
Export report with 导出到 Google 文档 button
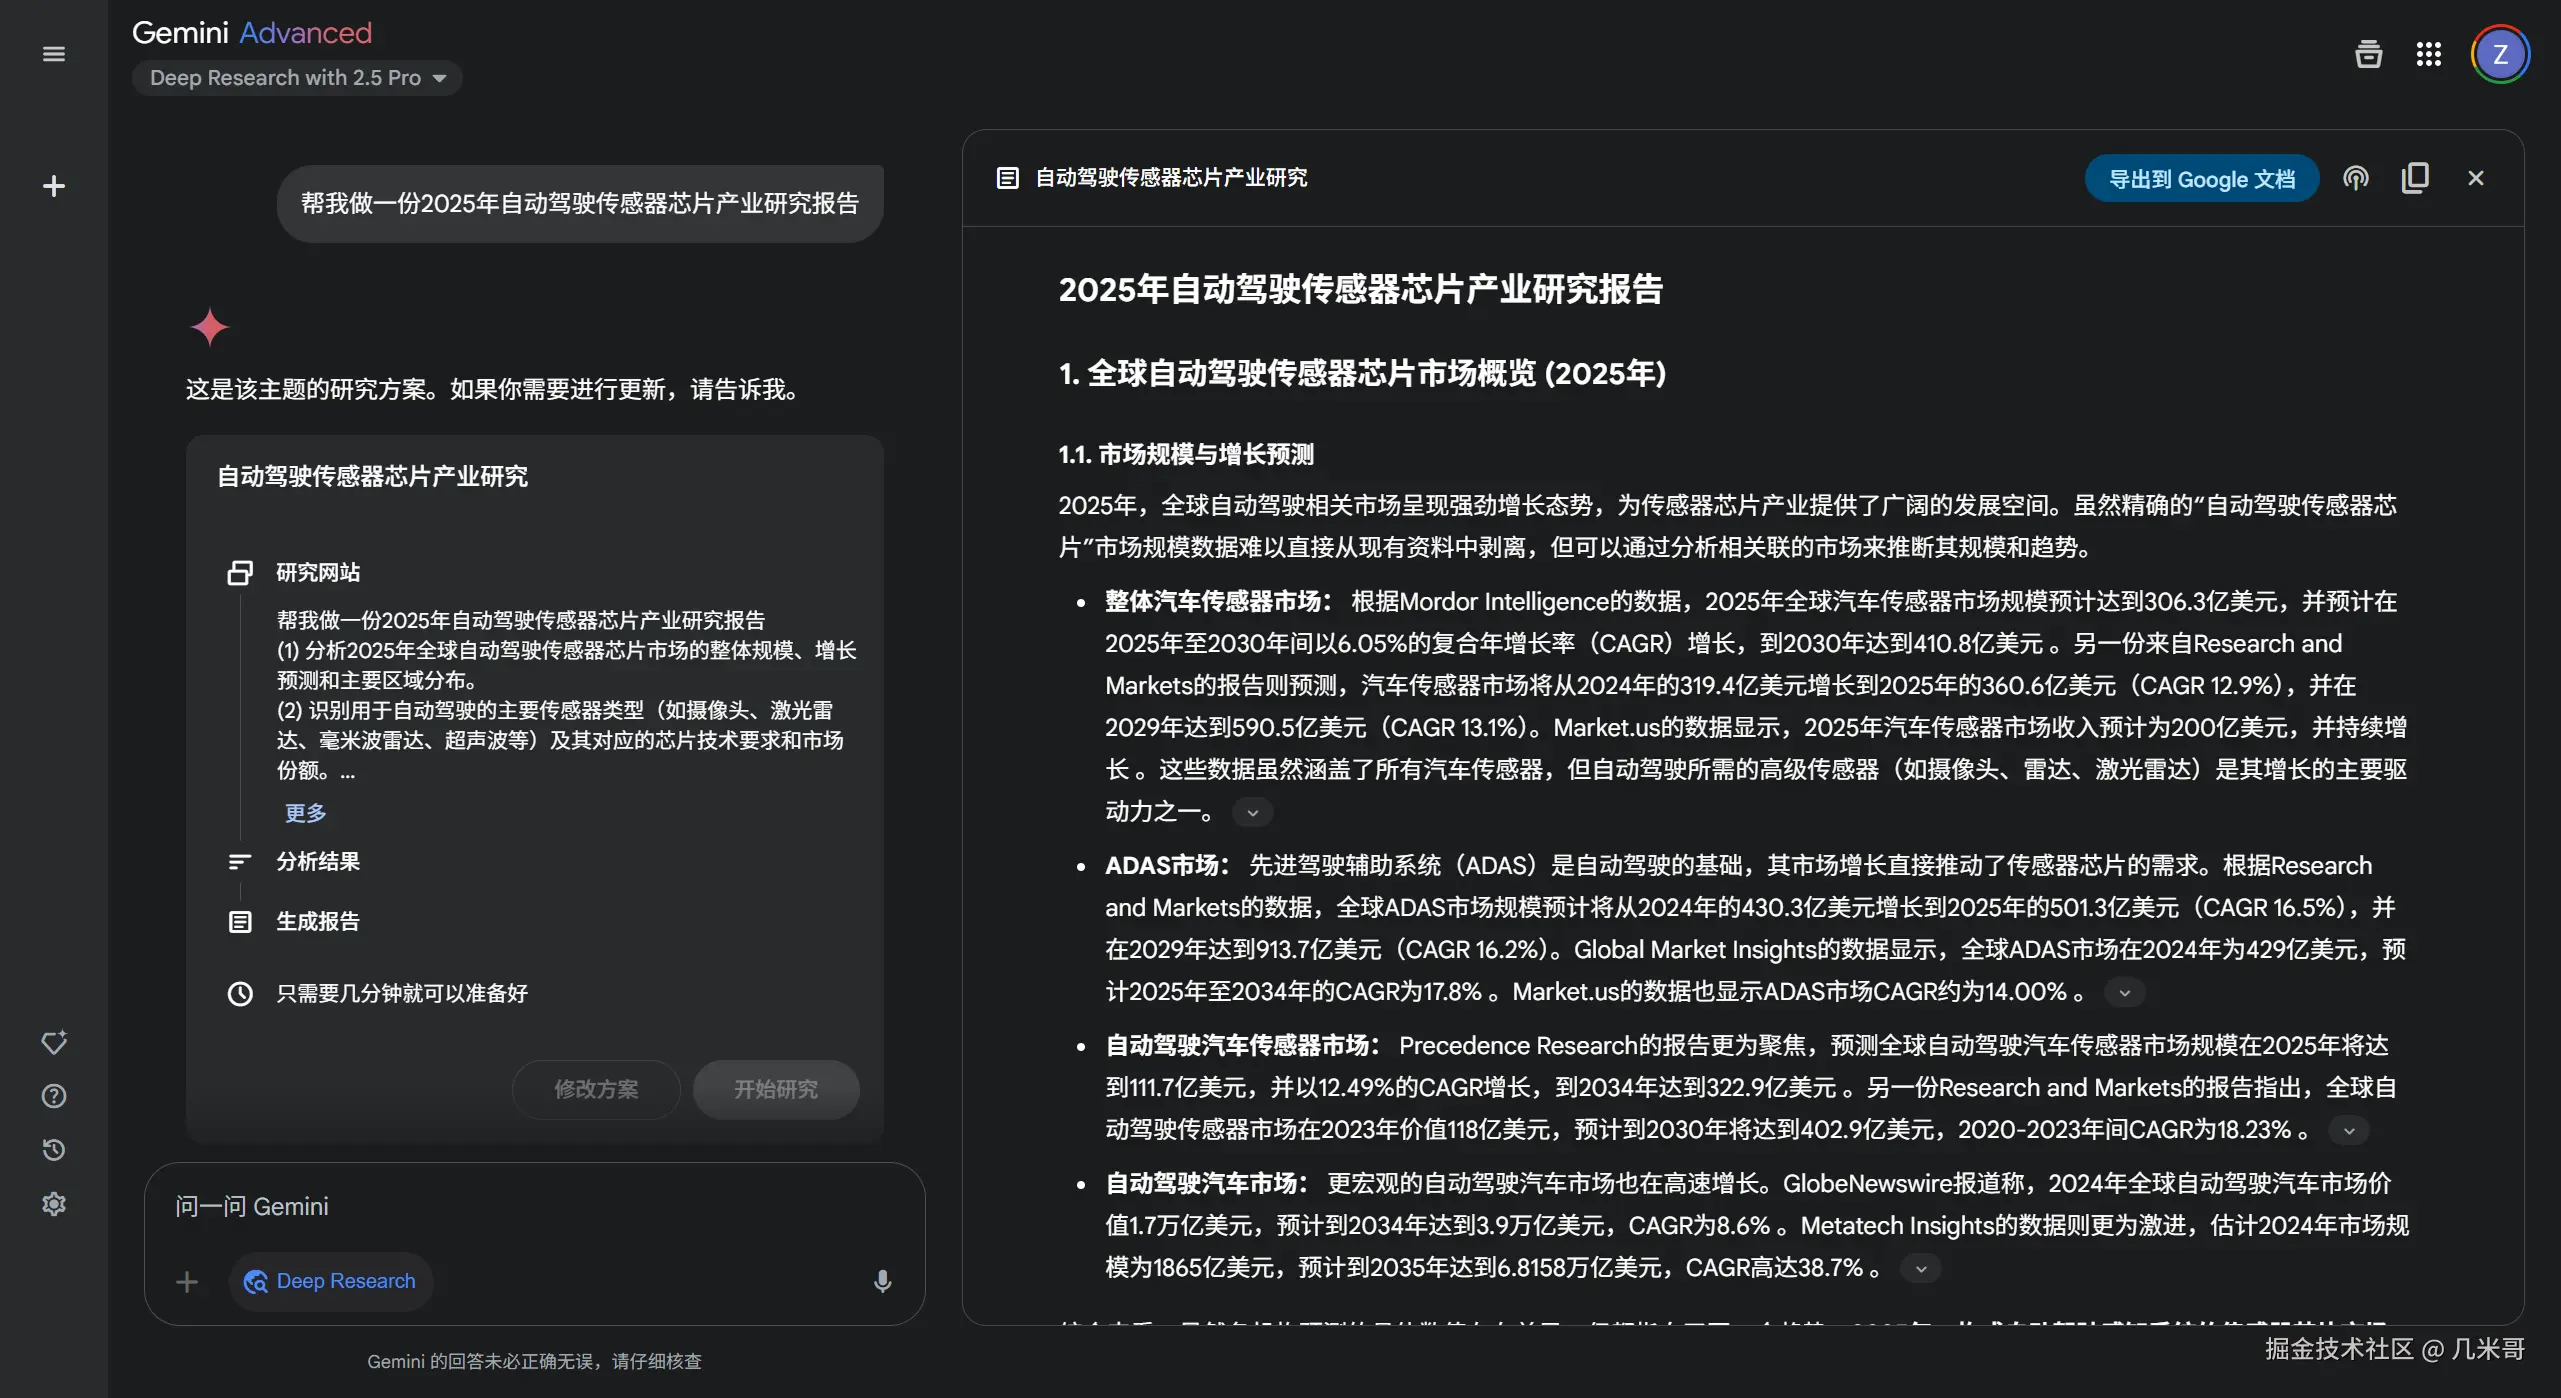click(2202, 178)
